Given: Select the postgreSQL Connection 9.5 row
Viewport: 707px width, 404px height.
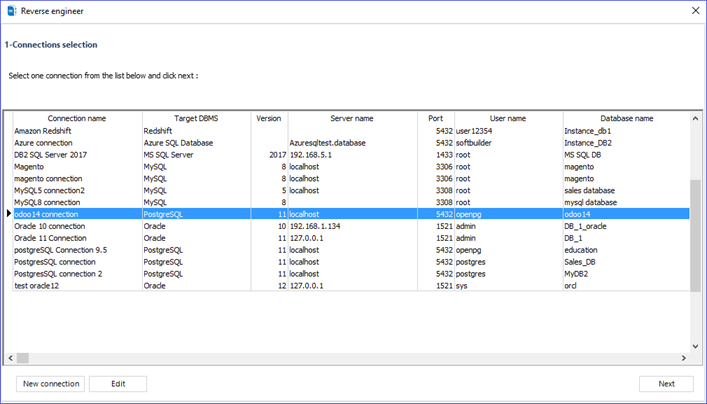Looking at the screenshot, I should (351, 250).
